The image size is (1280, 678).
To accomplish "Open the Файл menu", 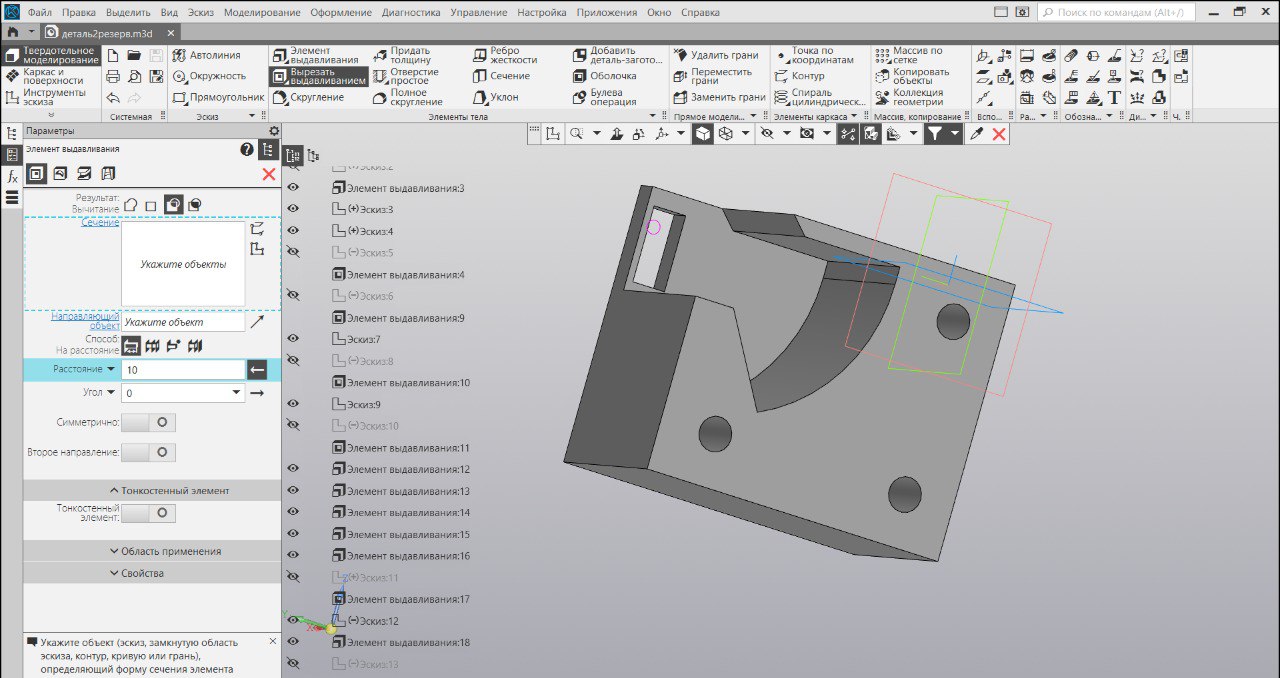I will pos(40,13).
